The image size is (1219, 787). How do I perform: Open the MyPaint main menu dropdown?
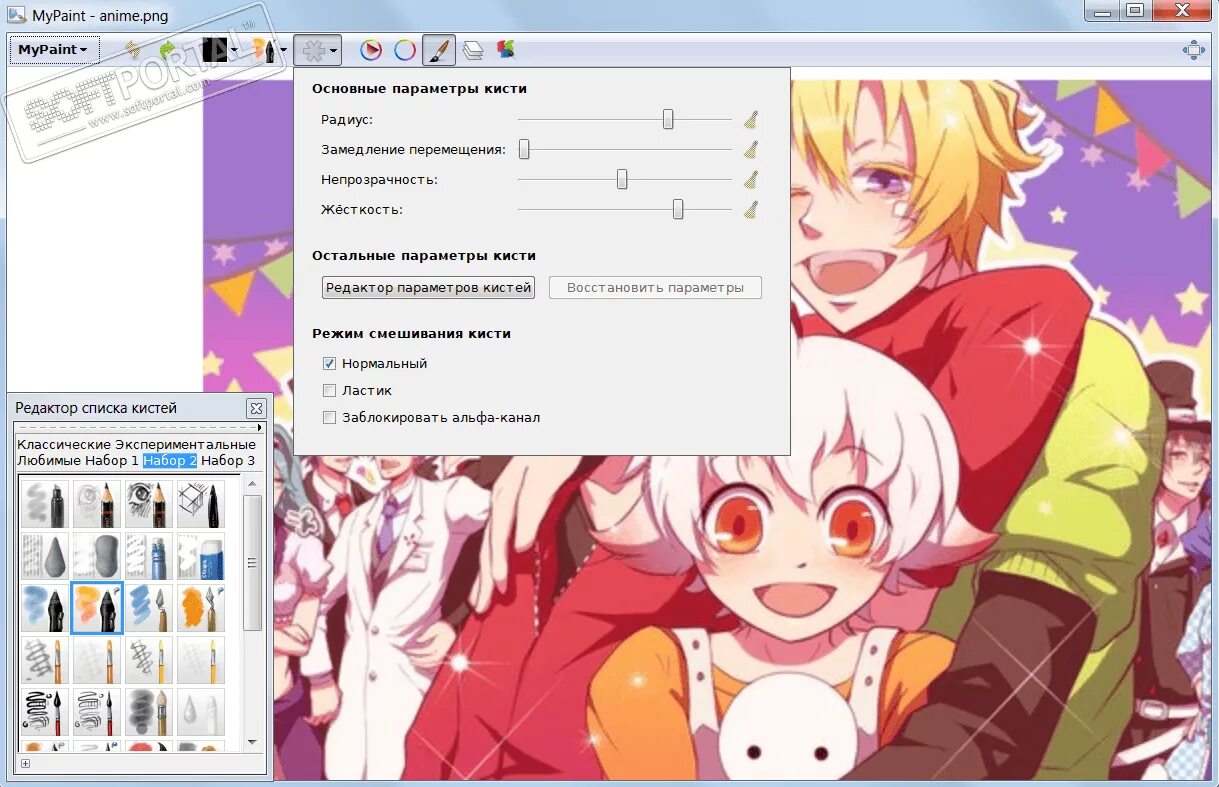(x=54, y=50)
